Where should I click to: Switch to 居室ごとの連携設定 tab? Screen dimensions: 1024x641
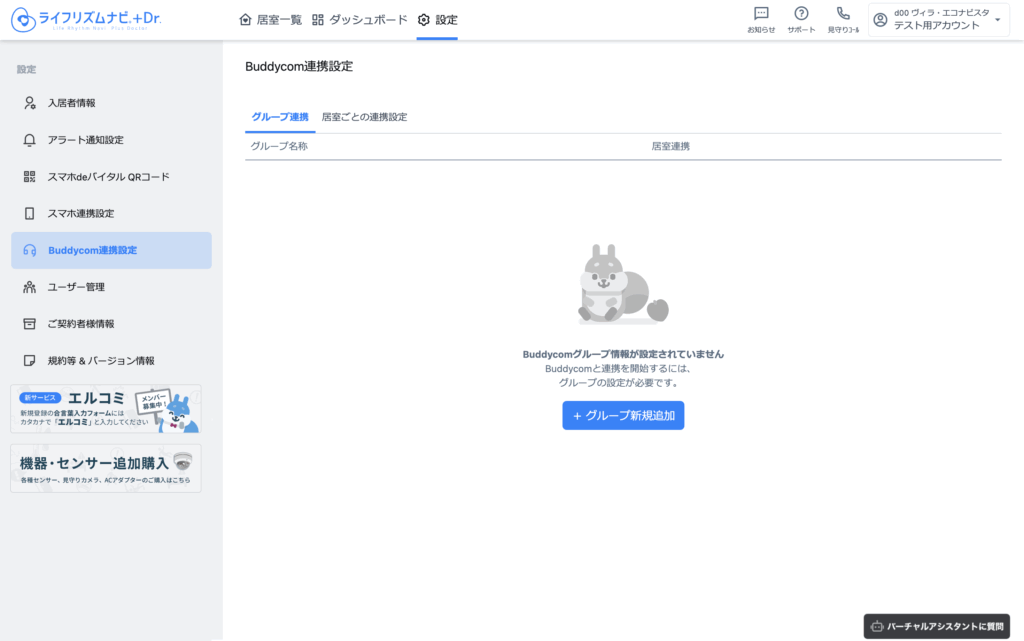(364, 117)
